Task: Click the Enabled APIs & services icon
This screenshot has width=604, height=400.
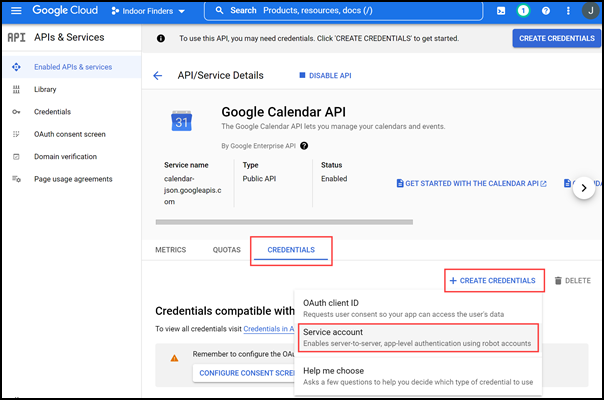Action: [x=16, y=67]
